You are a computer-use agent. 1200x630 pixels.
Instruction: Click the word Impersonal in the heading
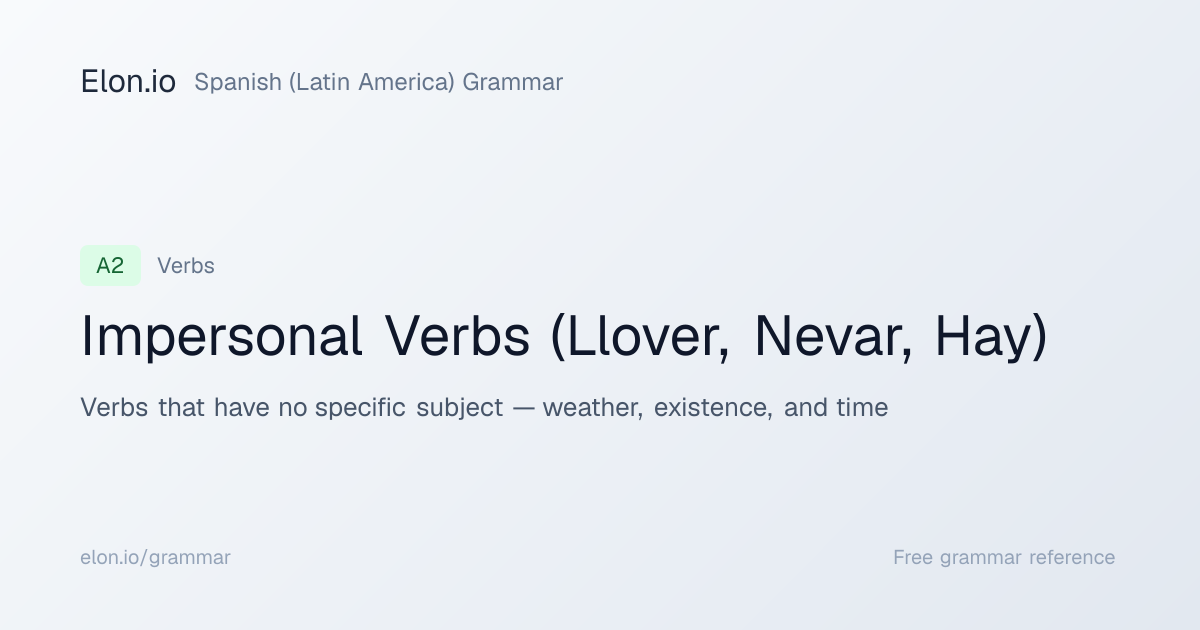coord(221,337)
